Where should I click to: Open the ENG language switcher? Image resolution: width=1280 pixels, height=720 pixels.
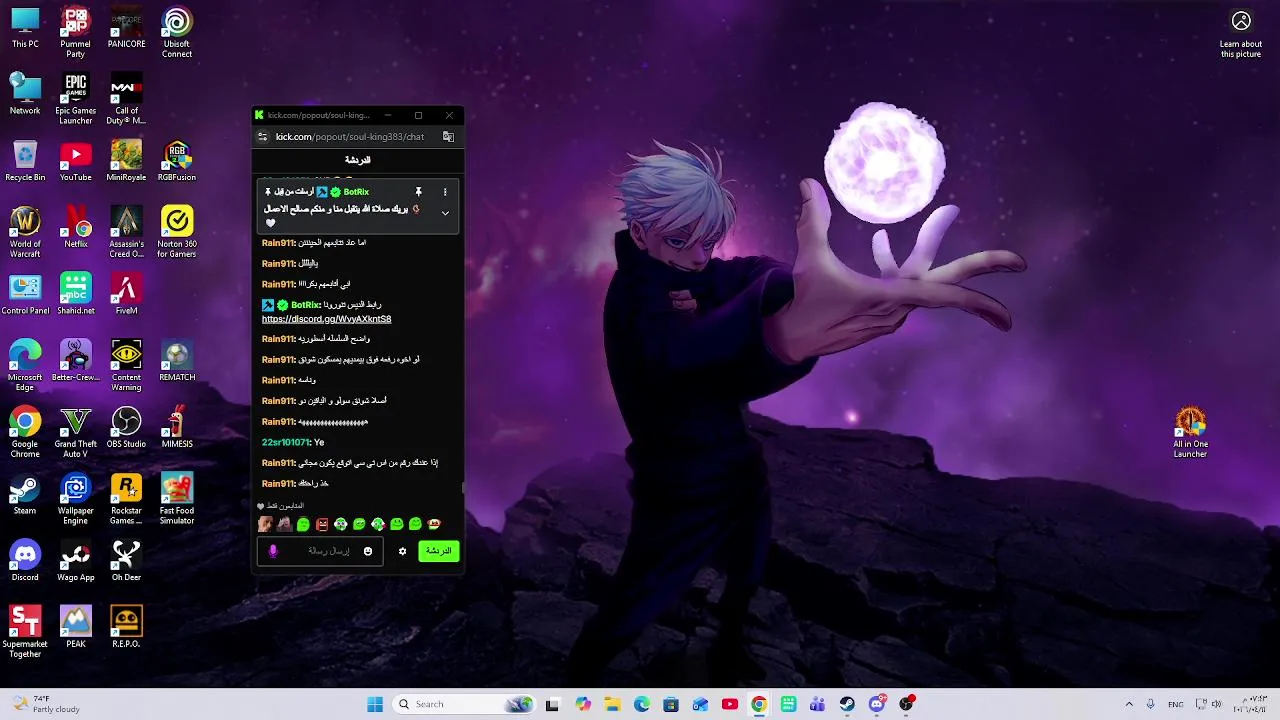click(1176, 704)
